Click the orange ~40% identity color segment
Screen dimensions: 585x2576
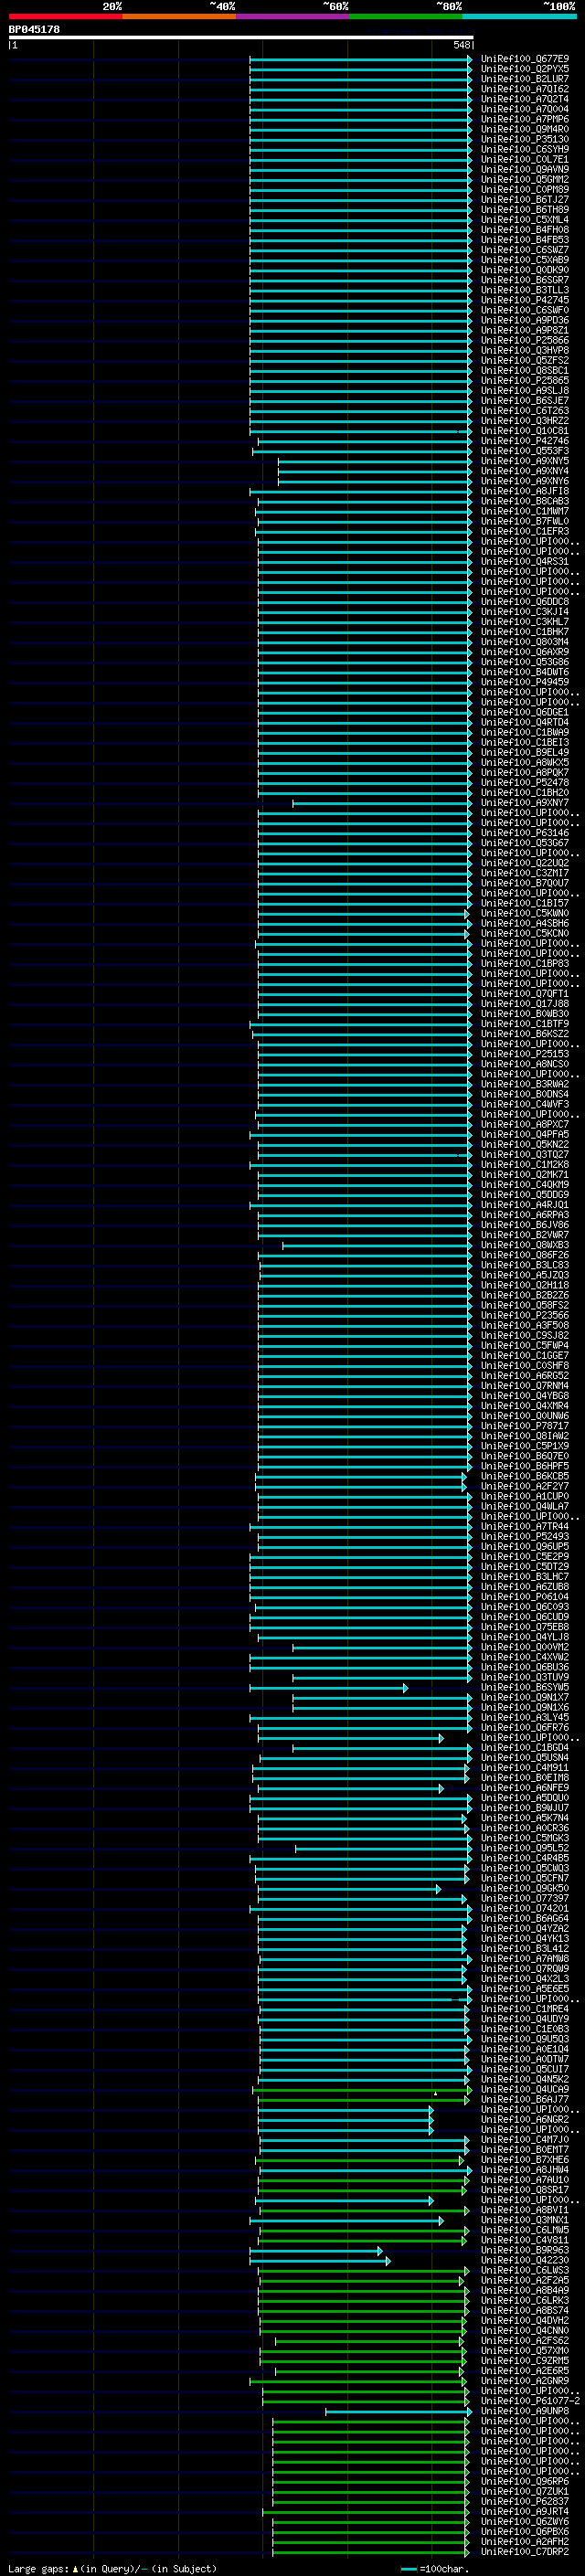pos(179,16)
